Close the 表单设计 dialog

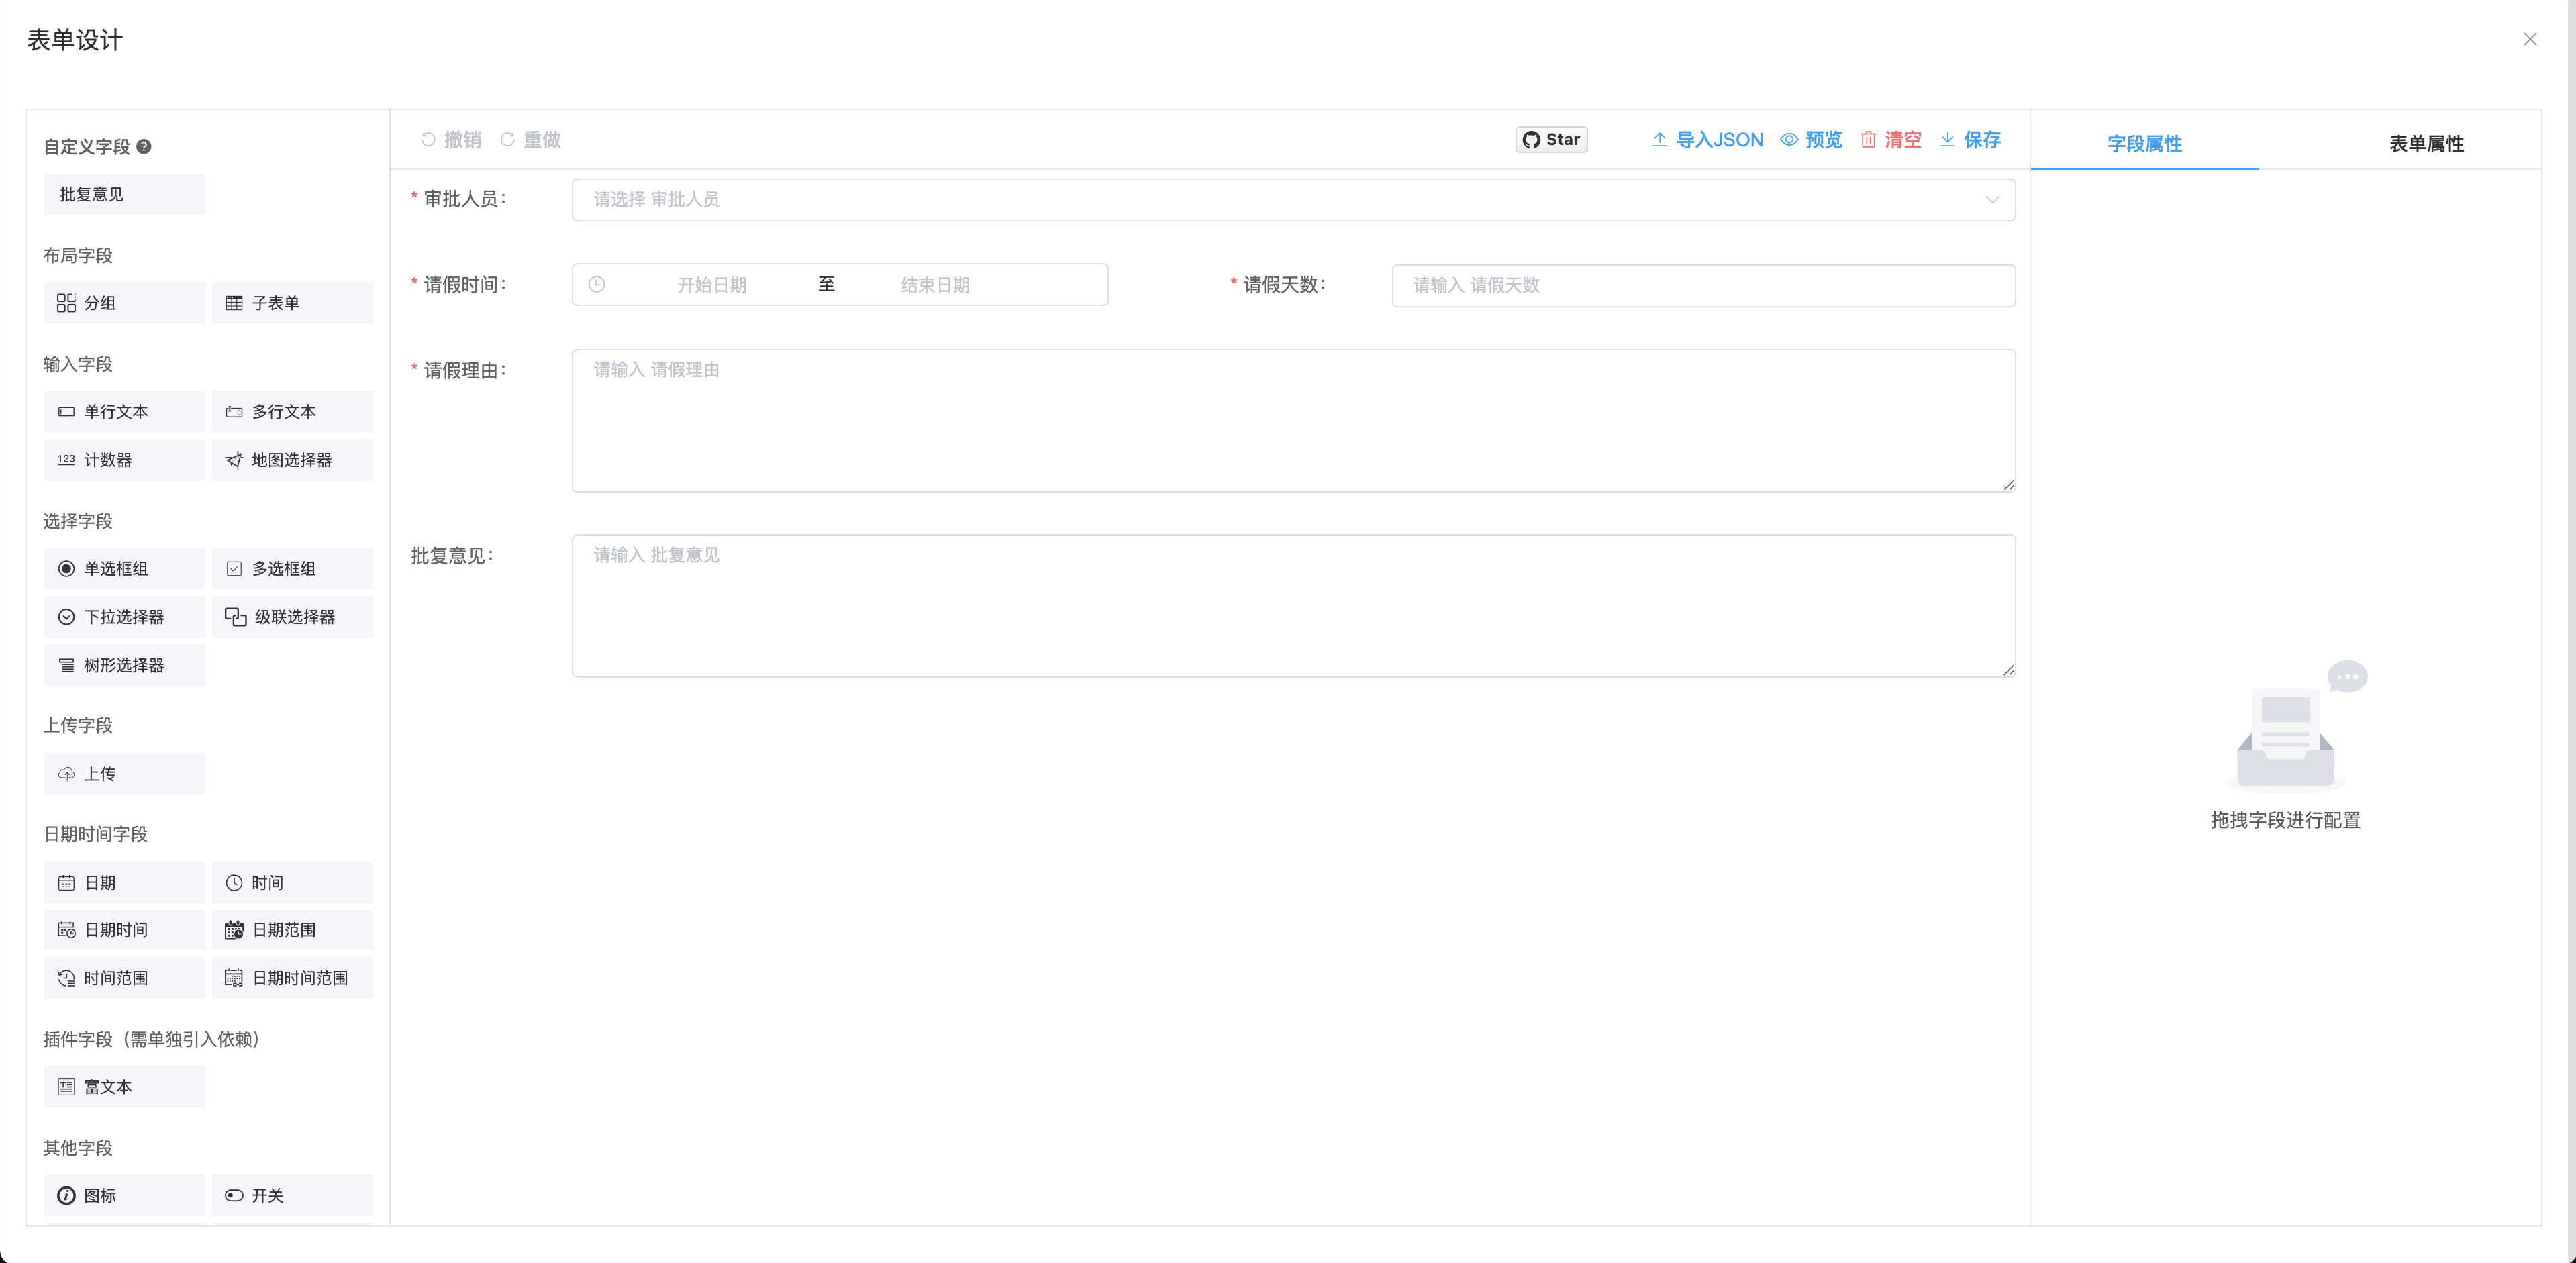2529,39
